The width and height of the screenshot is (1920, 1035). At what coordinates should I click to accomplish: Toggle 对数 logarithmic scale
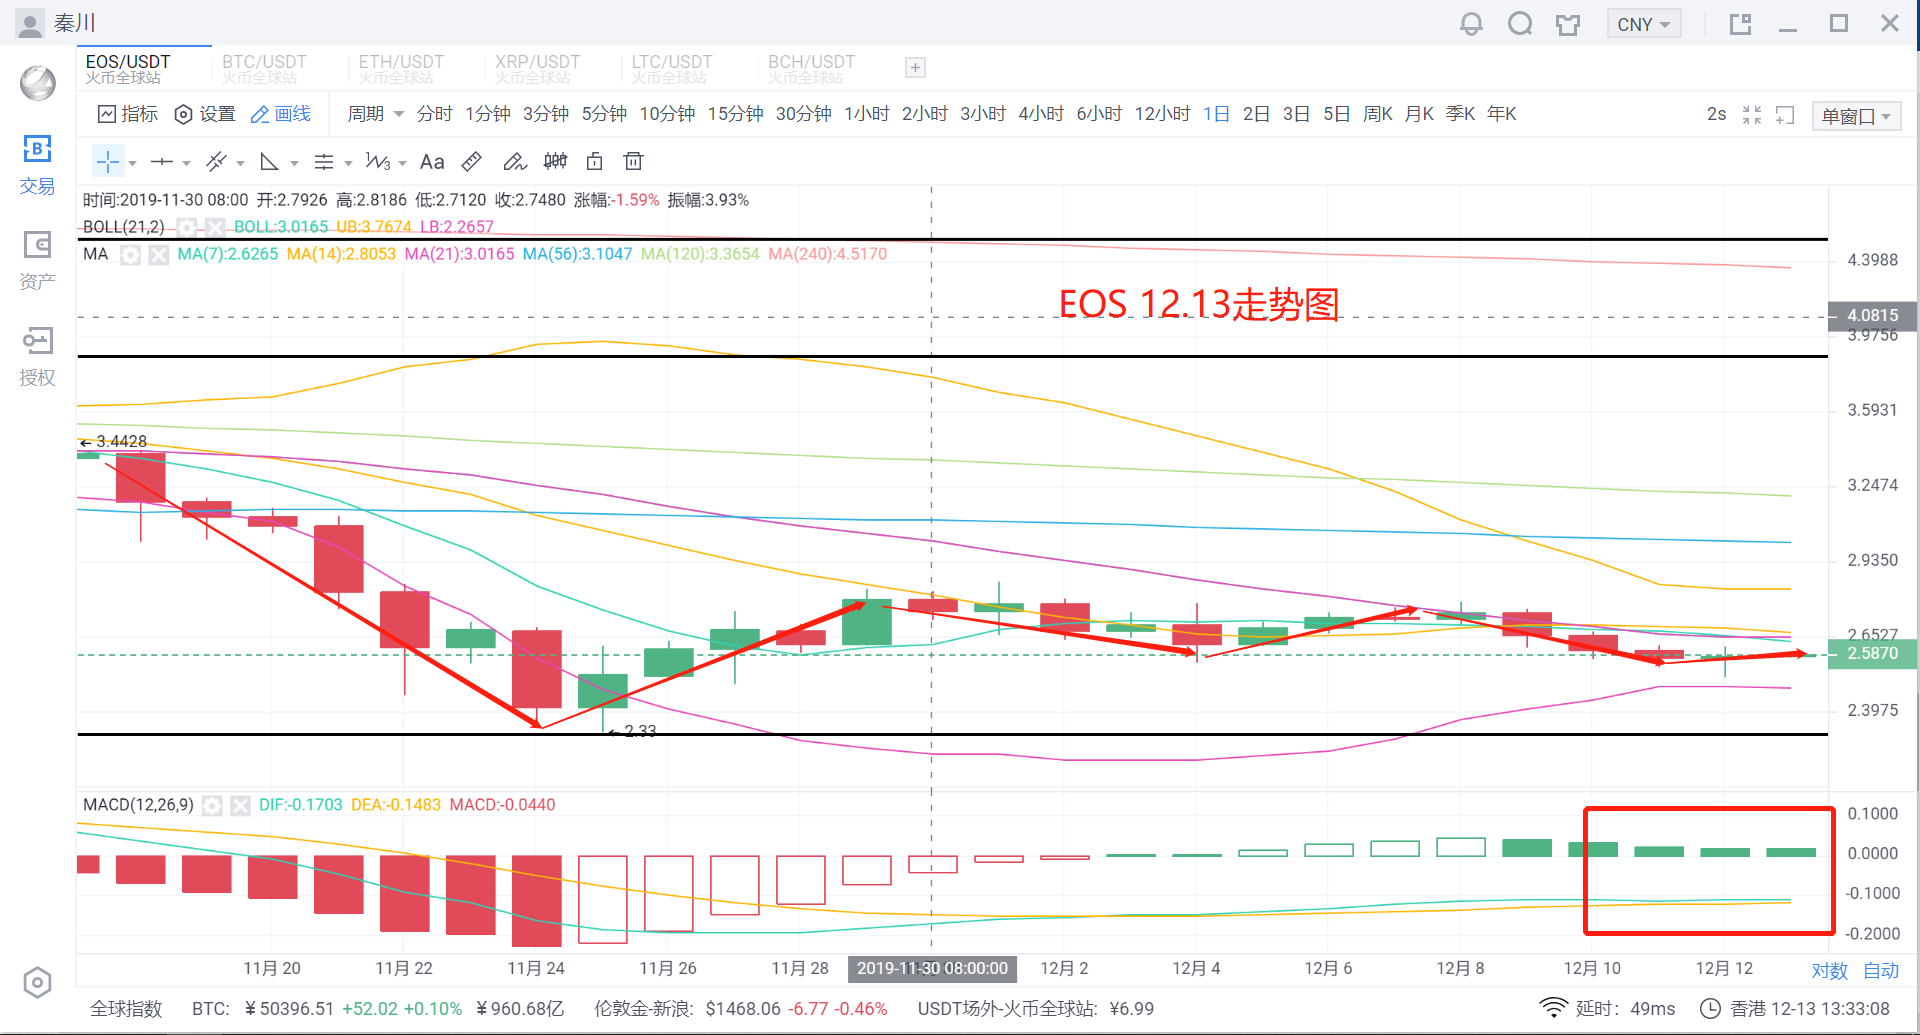(x=1829, y=970)
